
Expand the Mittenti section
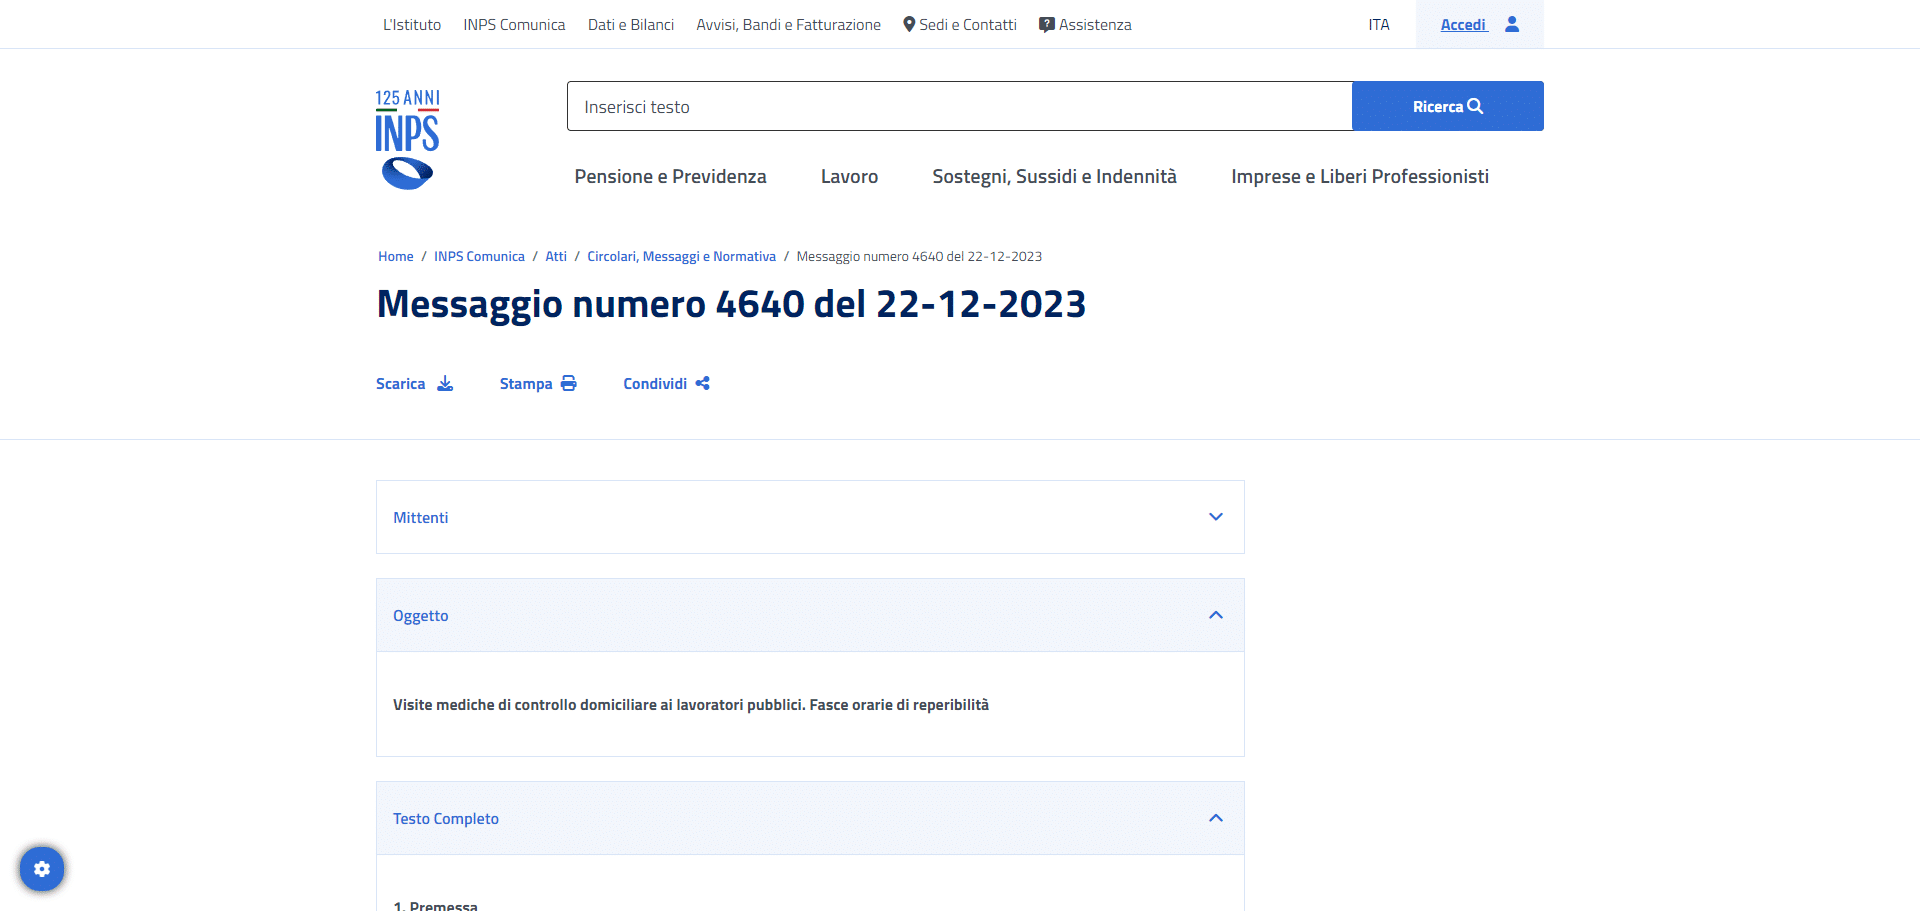point(1216,517)
